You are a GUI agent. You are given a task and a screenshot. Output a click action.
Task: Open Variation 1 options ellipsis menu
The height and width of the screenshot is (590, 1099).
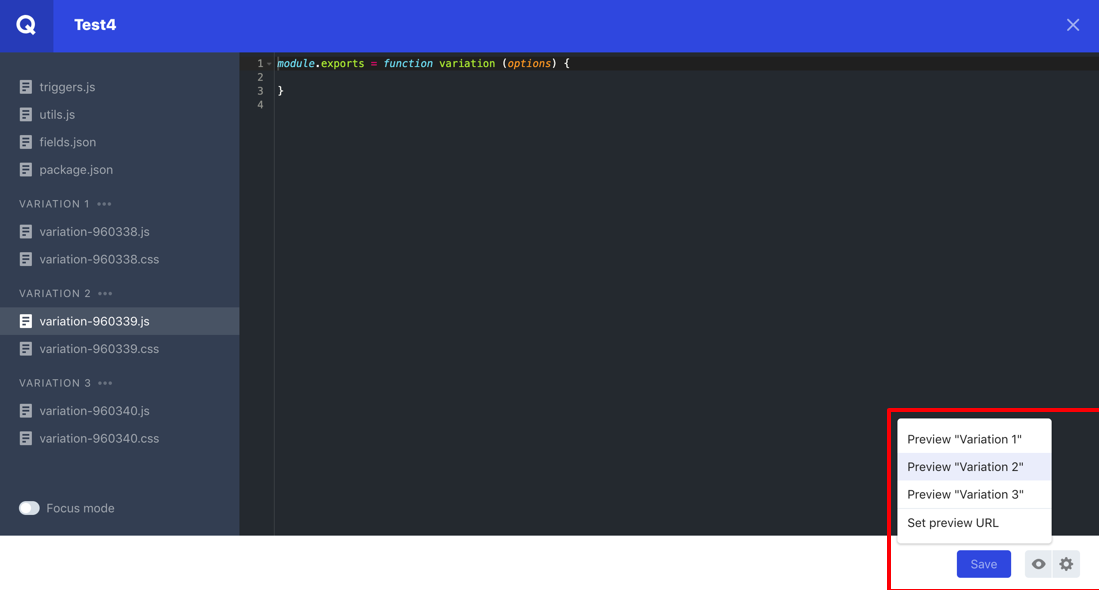pyautogui.click(x=104, y=204)
